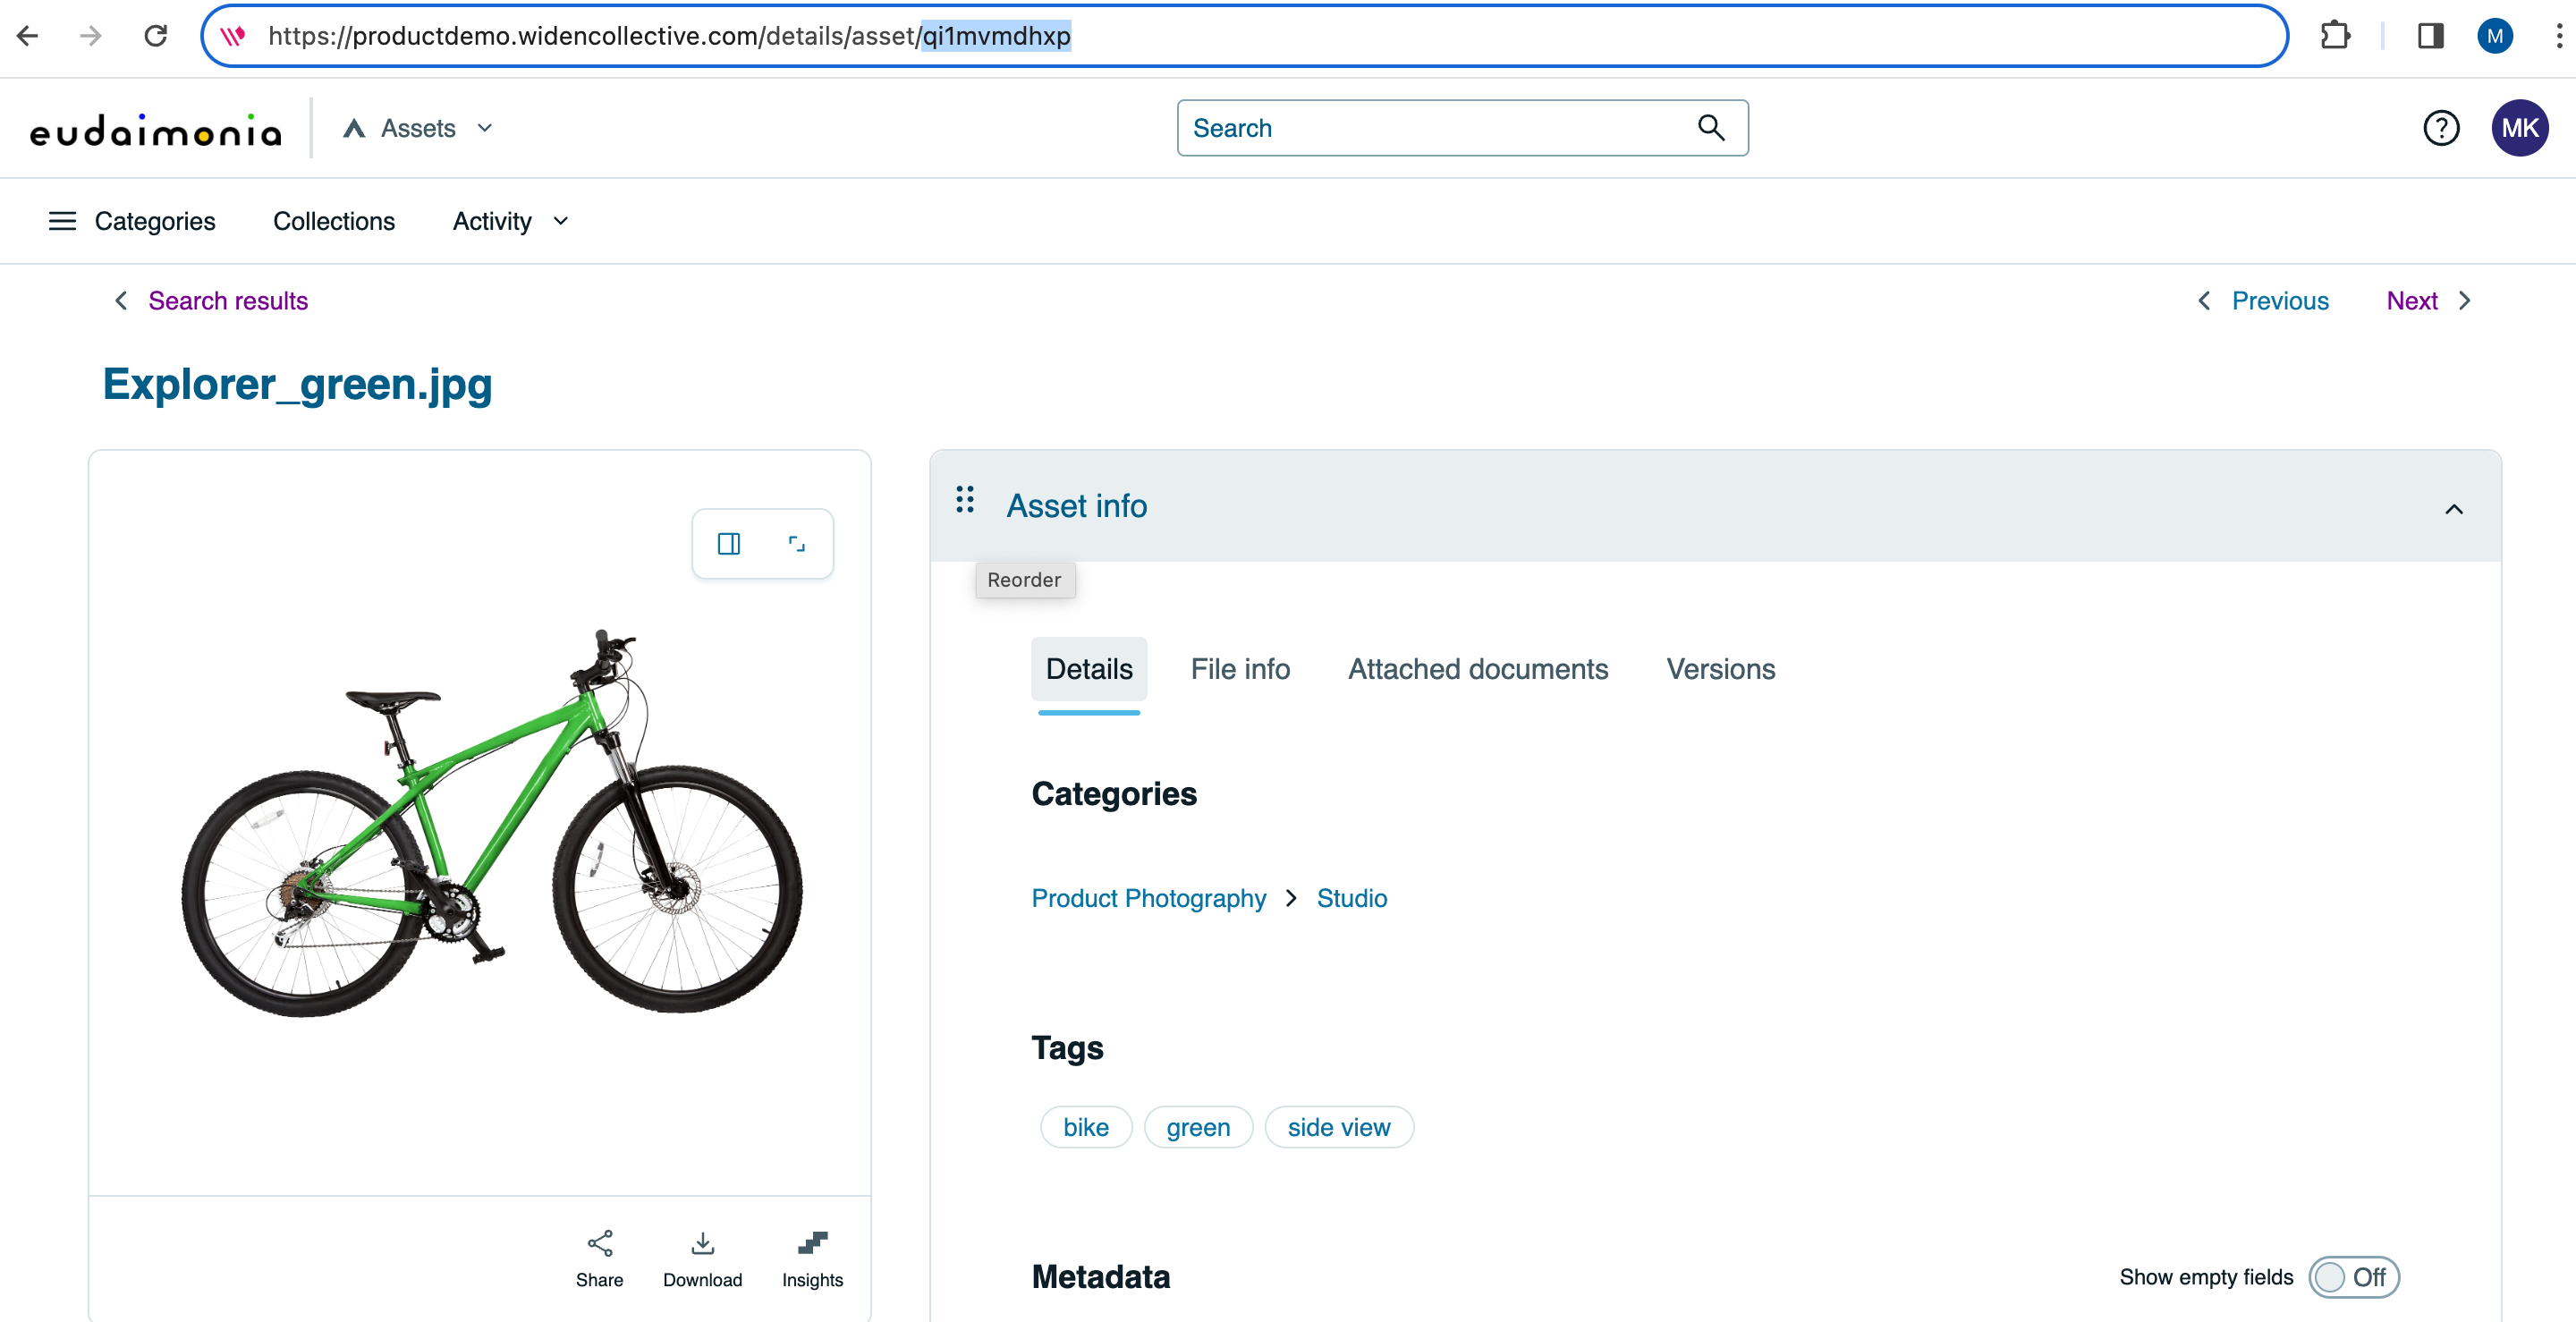
Task: Open the MK user avatar menu
Action: click(2519, 128)
